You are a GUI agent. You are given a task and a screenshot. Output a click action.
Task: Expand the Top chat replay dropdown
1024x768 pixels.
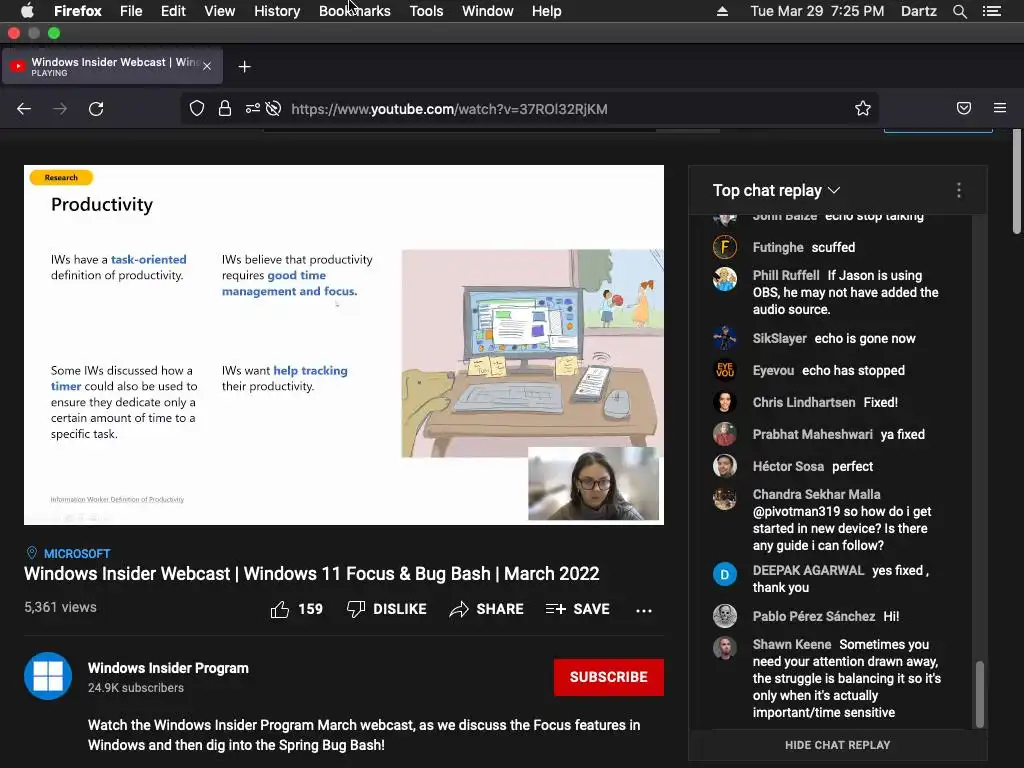[x=776, y=190]
